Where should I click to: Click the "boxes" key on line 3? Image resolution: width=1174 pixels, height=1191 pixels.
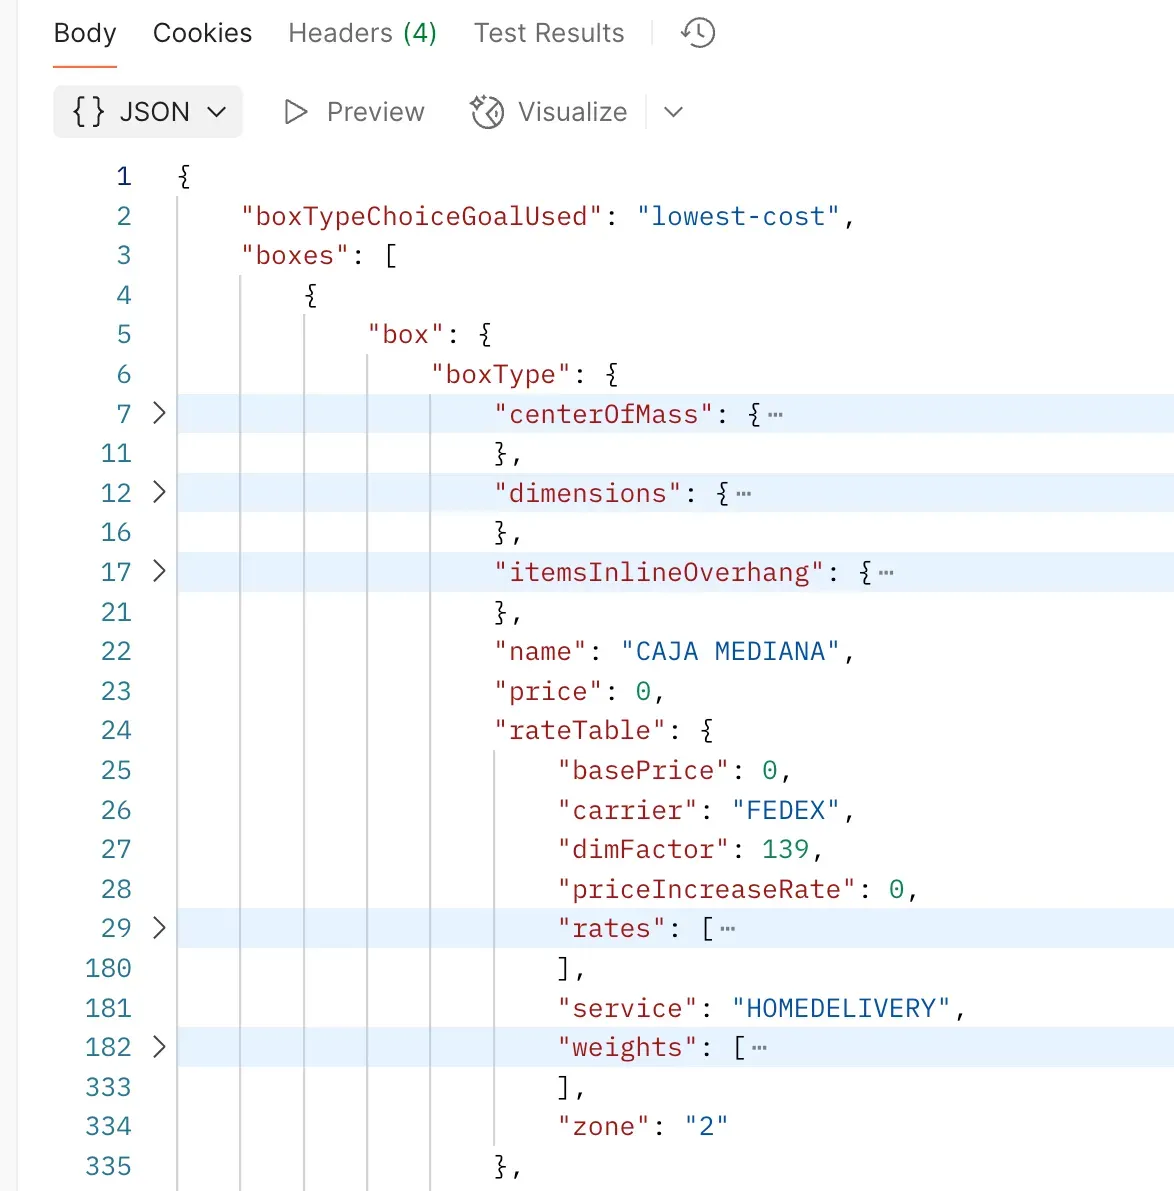tap(295, 255)
